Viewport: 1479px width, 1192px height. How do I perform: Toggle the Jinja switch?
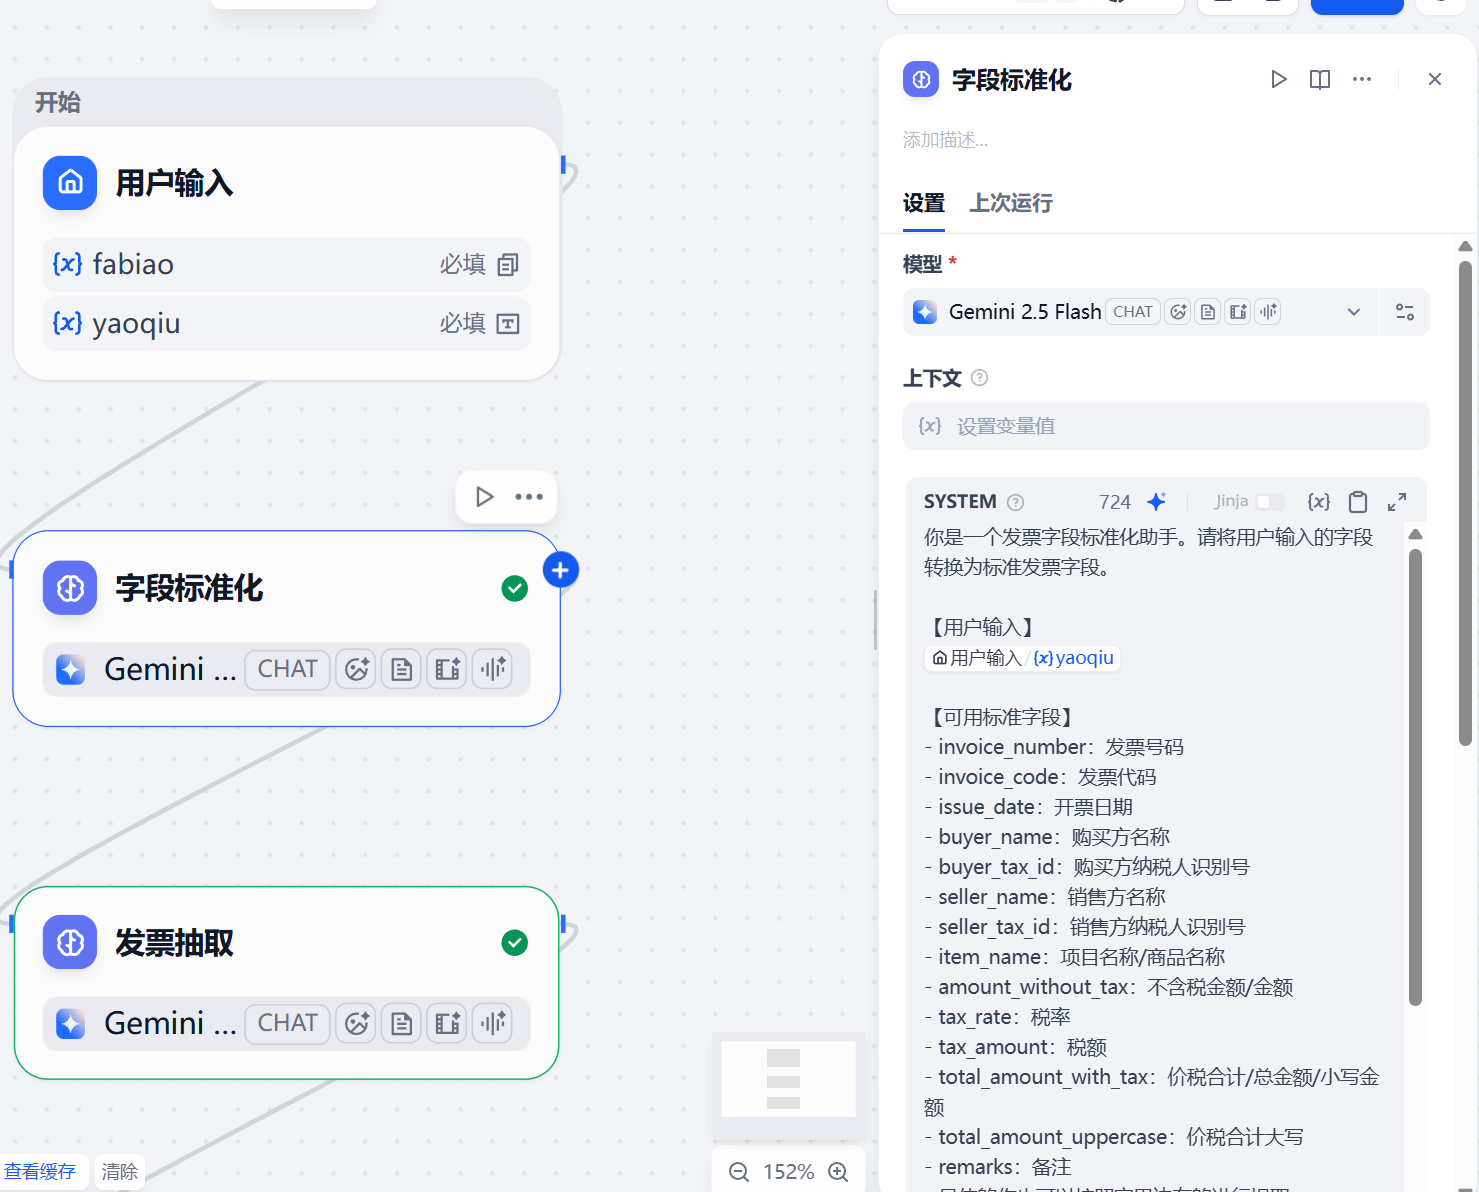coord(1270,502)
